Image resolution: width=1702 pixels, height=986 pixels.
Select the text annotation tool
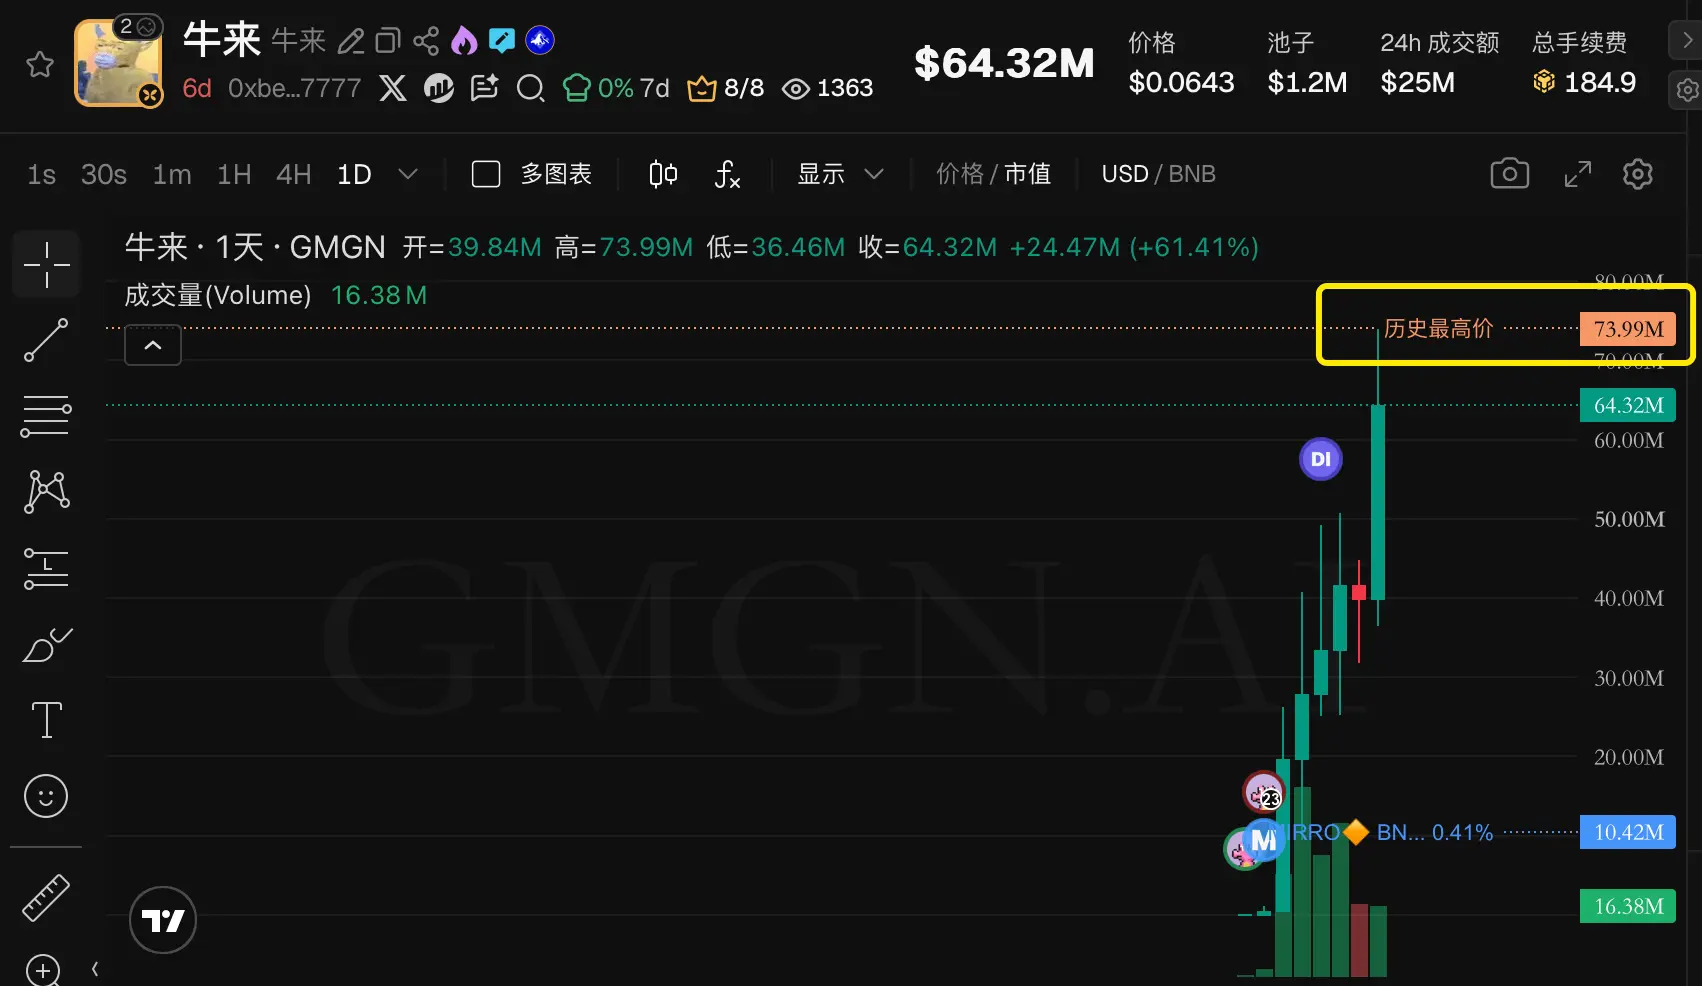tap(47, 720)
